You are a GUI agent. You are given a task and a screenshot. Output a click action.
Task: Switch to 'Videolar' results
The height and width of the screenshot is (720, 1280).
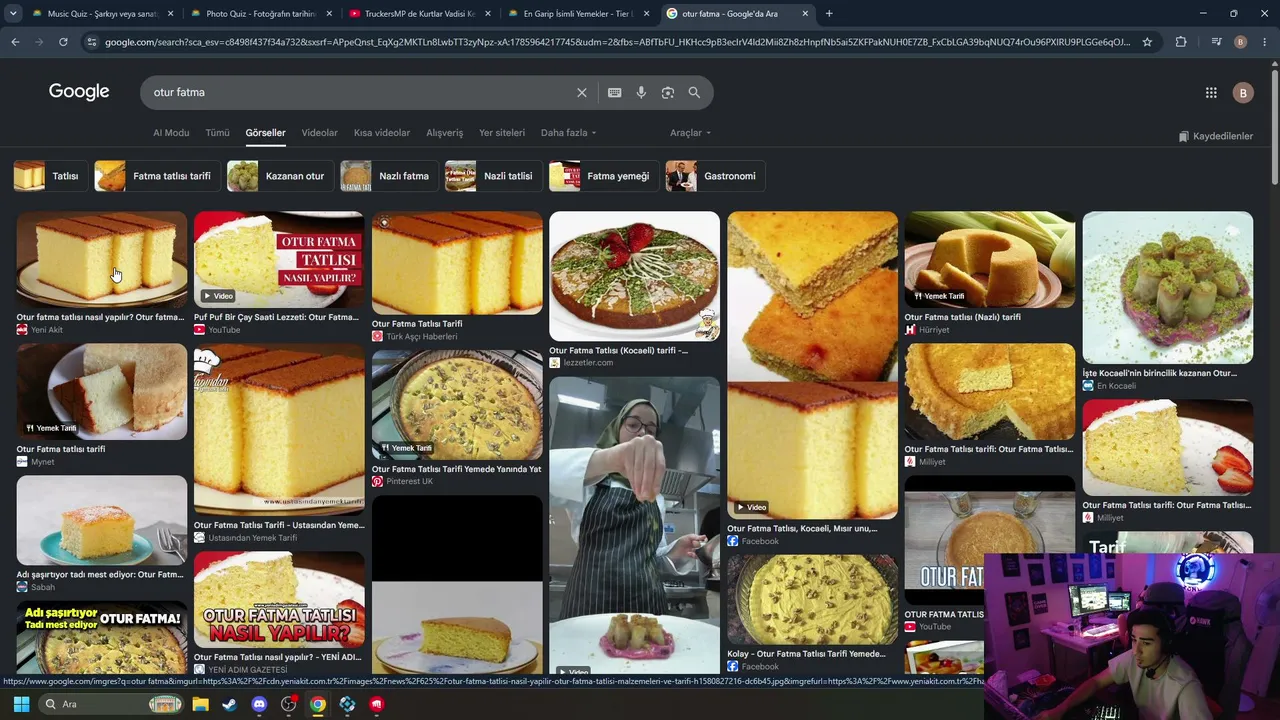320,133
